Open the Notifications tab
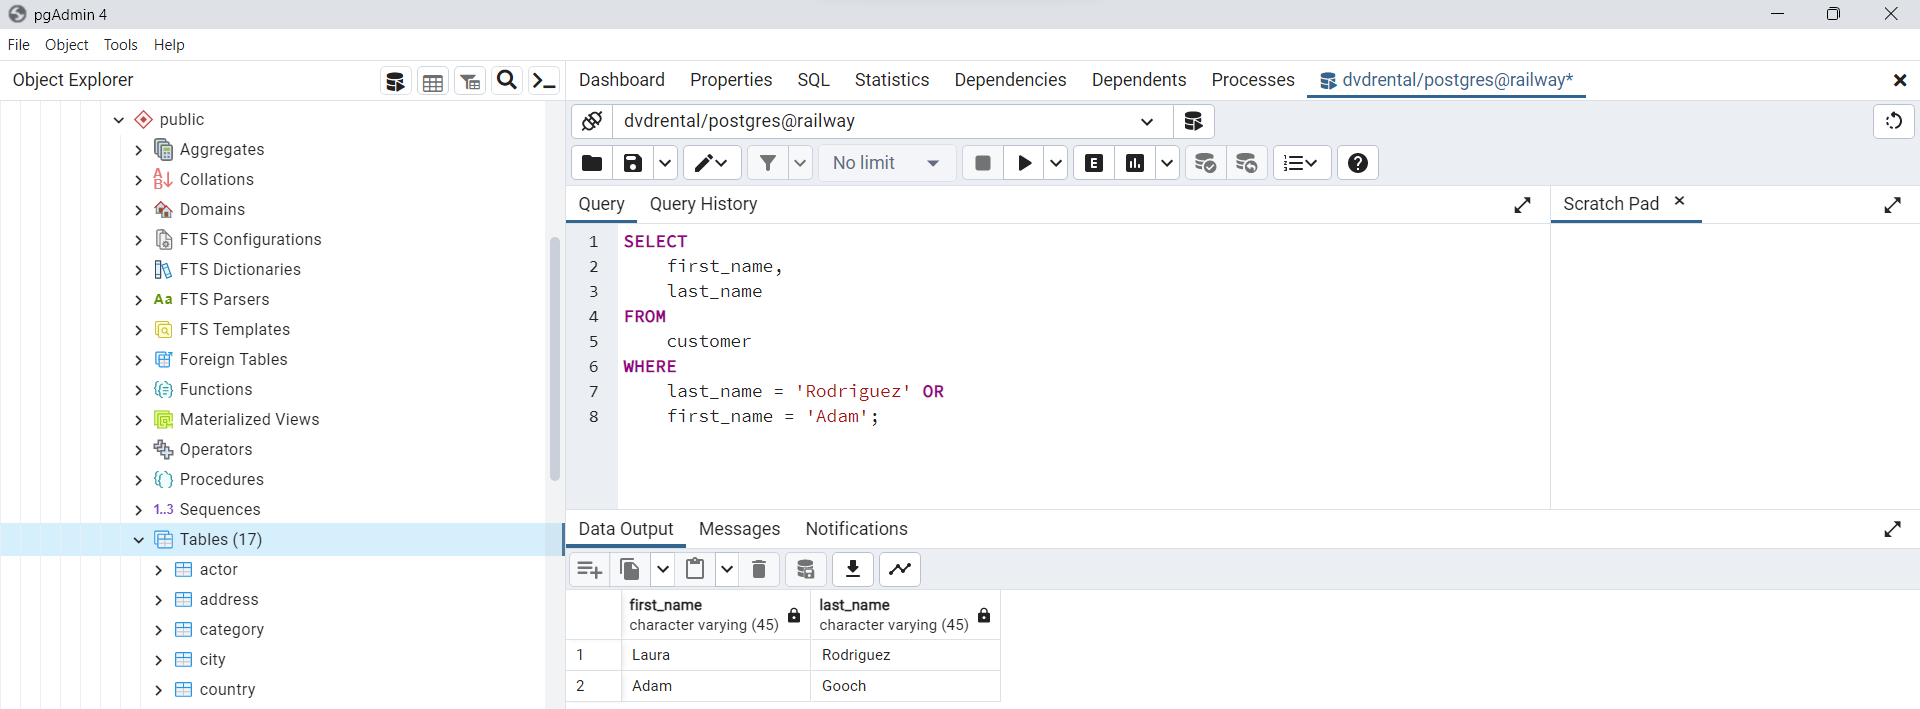 point(857,529)
